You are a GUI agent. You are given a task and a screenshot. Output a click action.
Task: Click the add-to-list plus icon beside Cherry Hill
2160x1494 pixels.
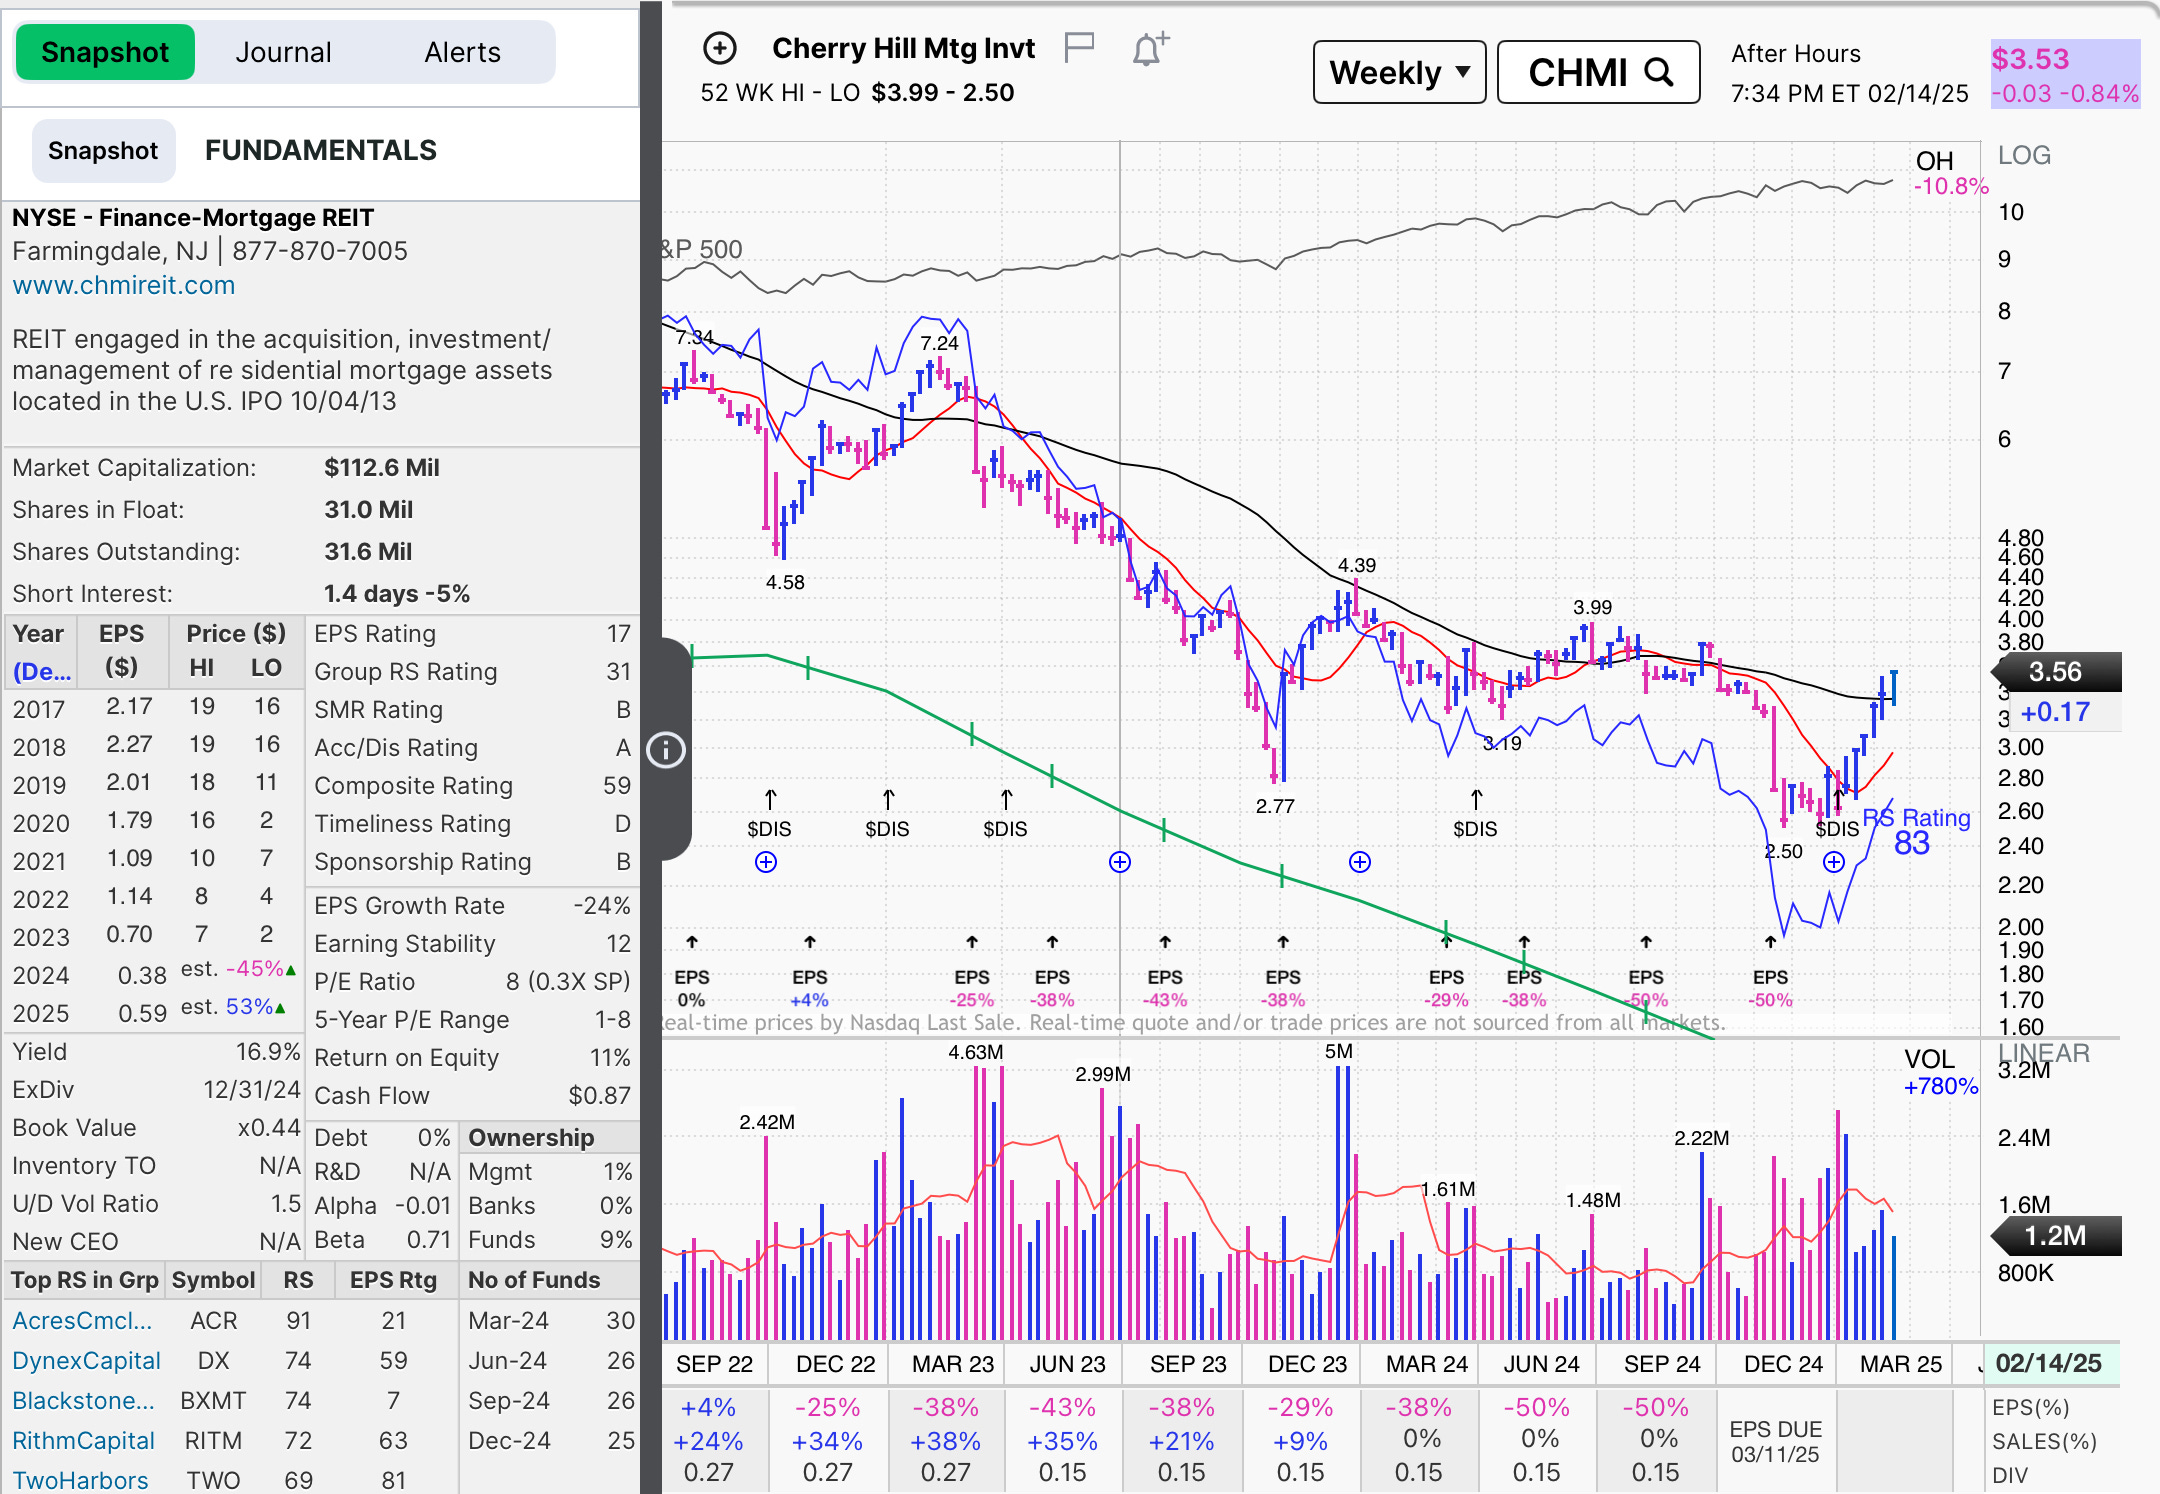(720, 48)
